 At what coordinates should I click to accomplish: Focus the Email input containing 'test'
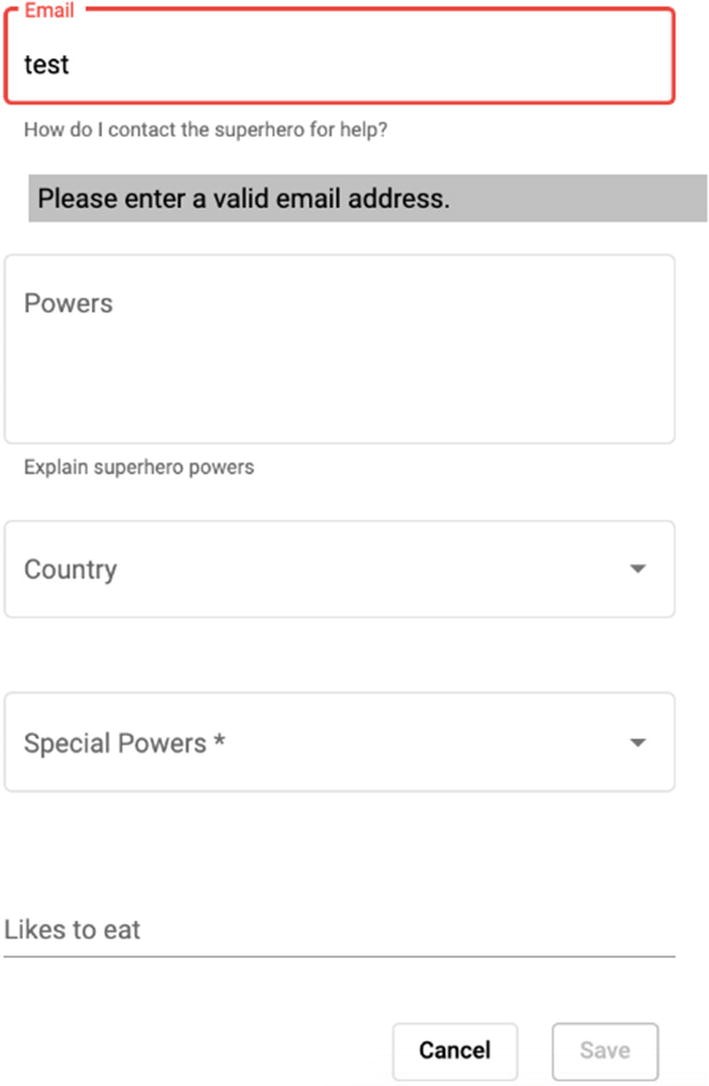(339, 56)
